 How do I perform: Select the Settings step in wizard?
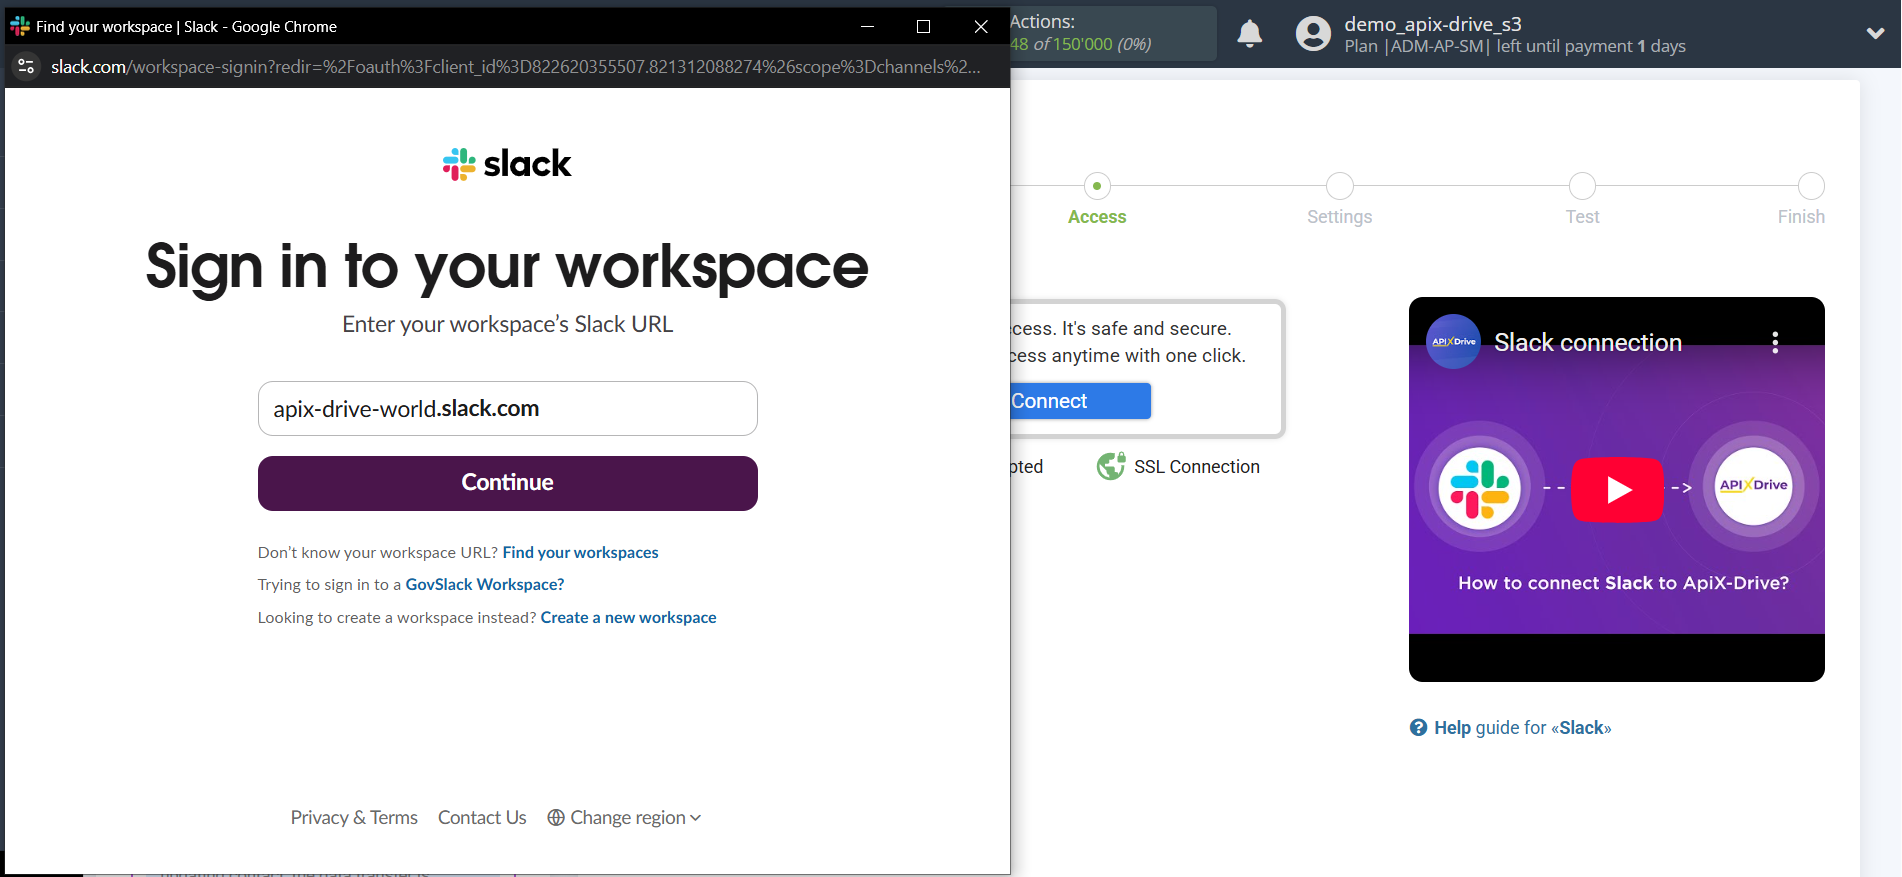point(1339,217)
